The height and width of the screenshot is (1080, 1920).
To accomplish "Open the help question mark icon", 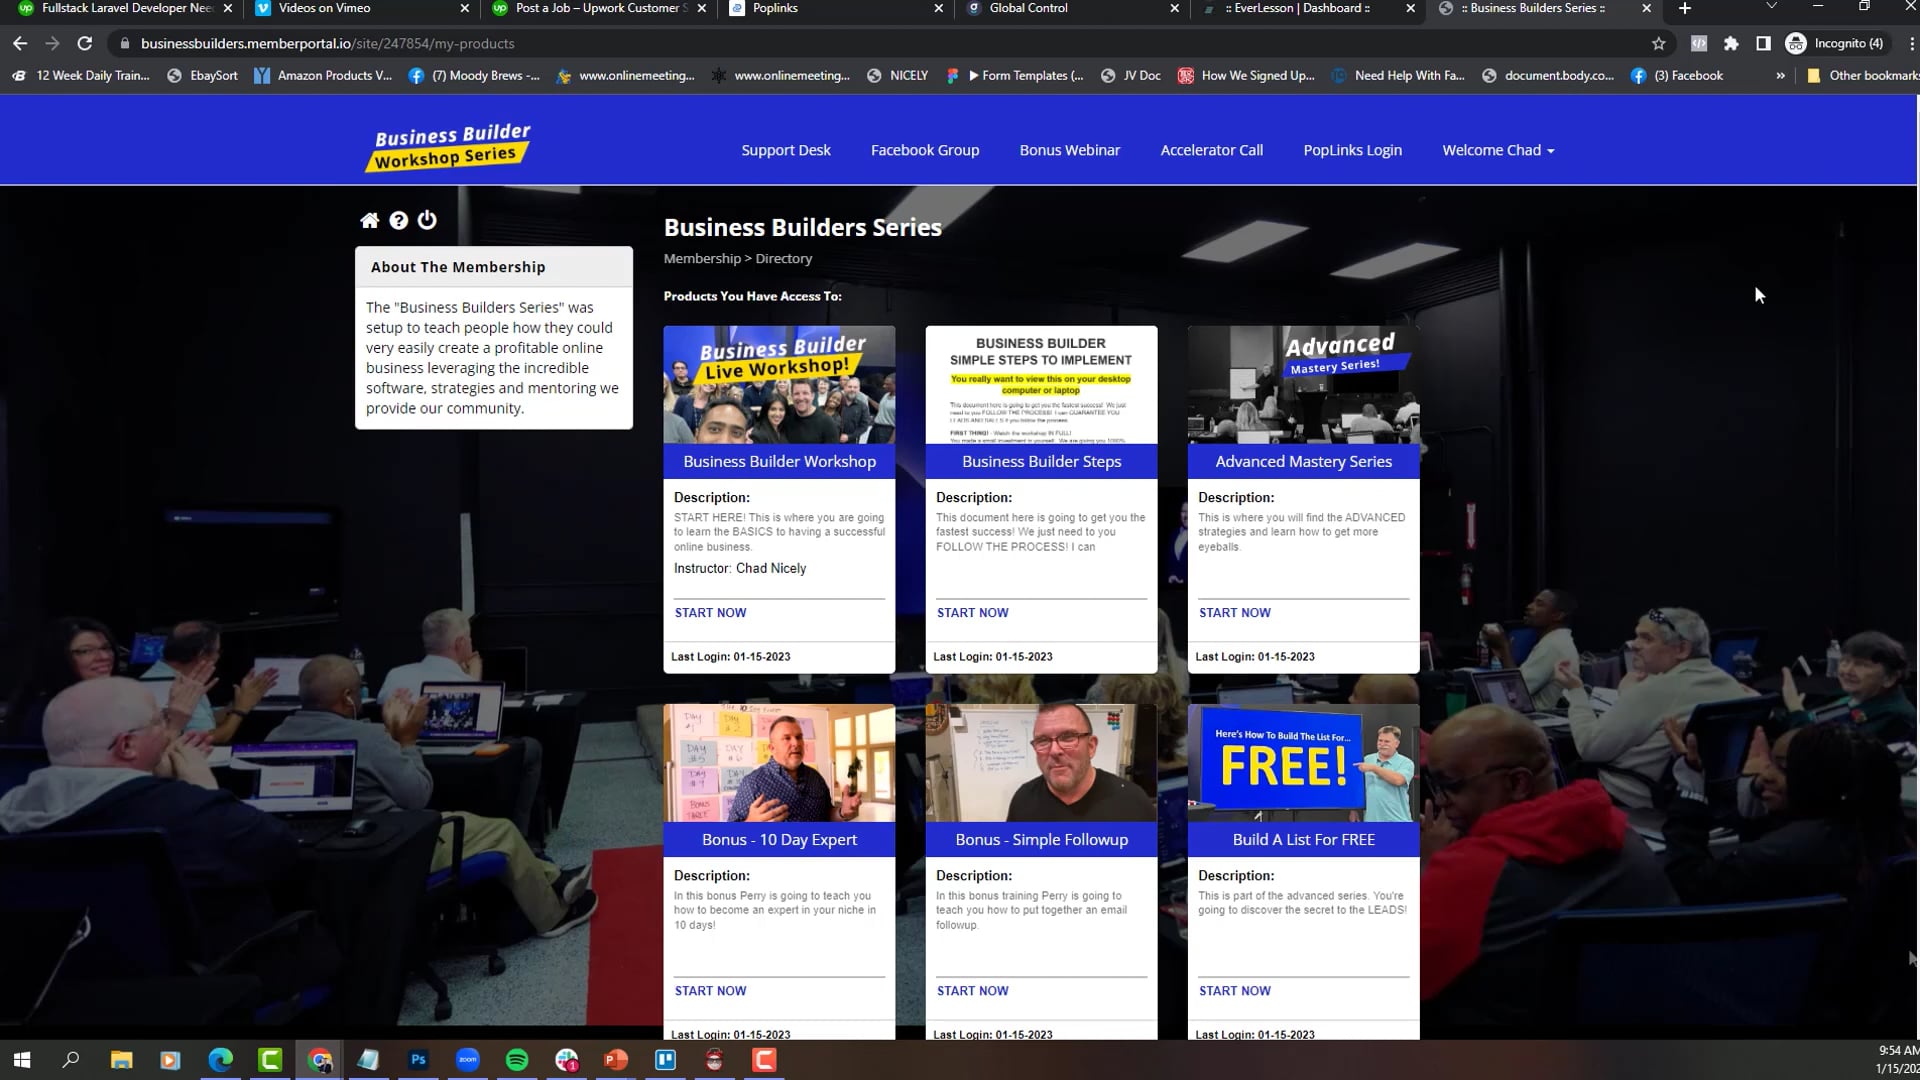I will point(398,220).
